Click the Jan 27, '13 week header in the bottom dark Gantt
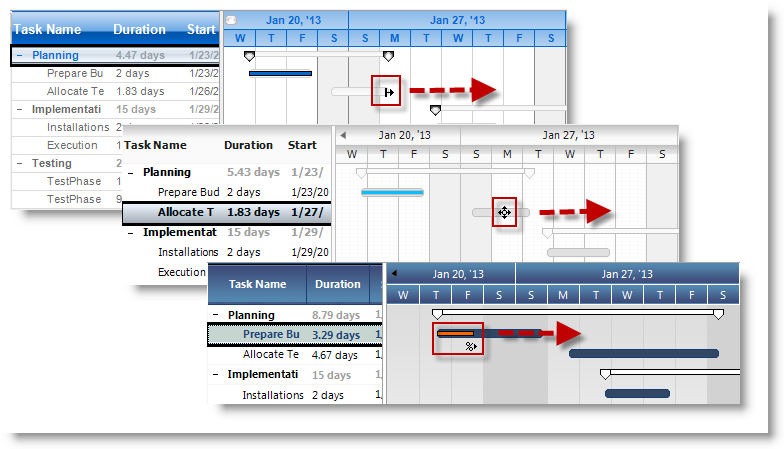Image resolution: width=784 pixels, height=449 pixels. point(627,274)
